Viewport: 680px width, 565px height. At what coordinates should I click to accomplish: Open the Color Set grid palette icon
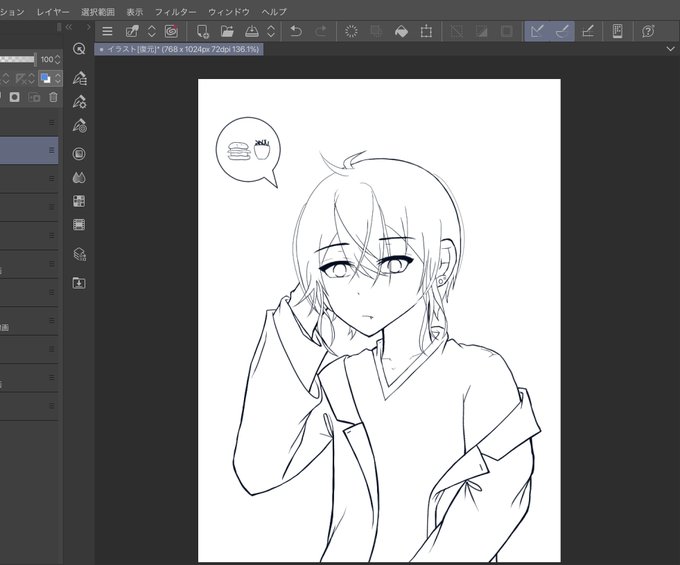(79, 201)
